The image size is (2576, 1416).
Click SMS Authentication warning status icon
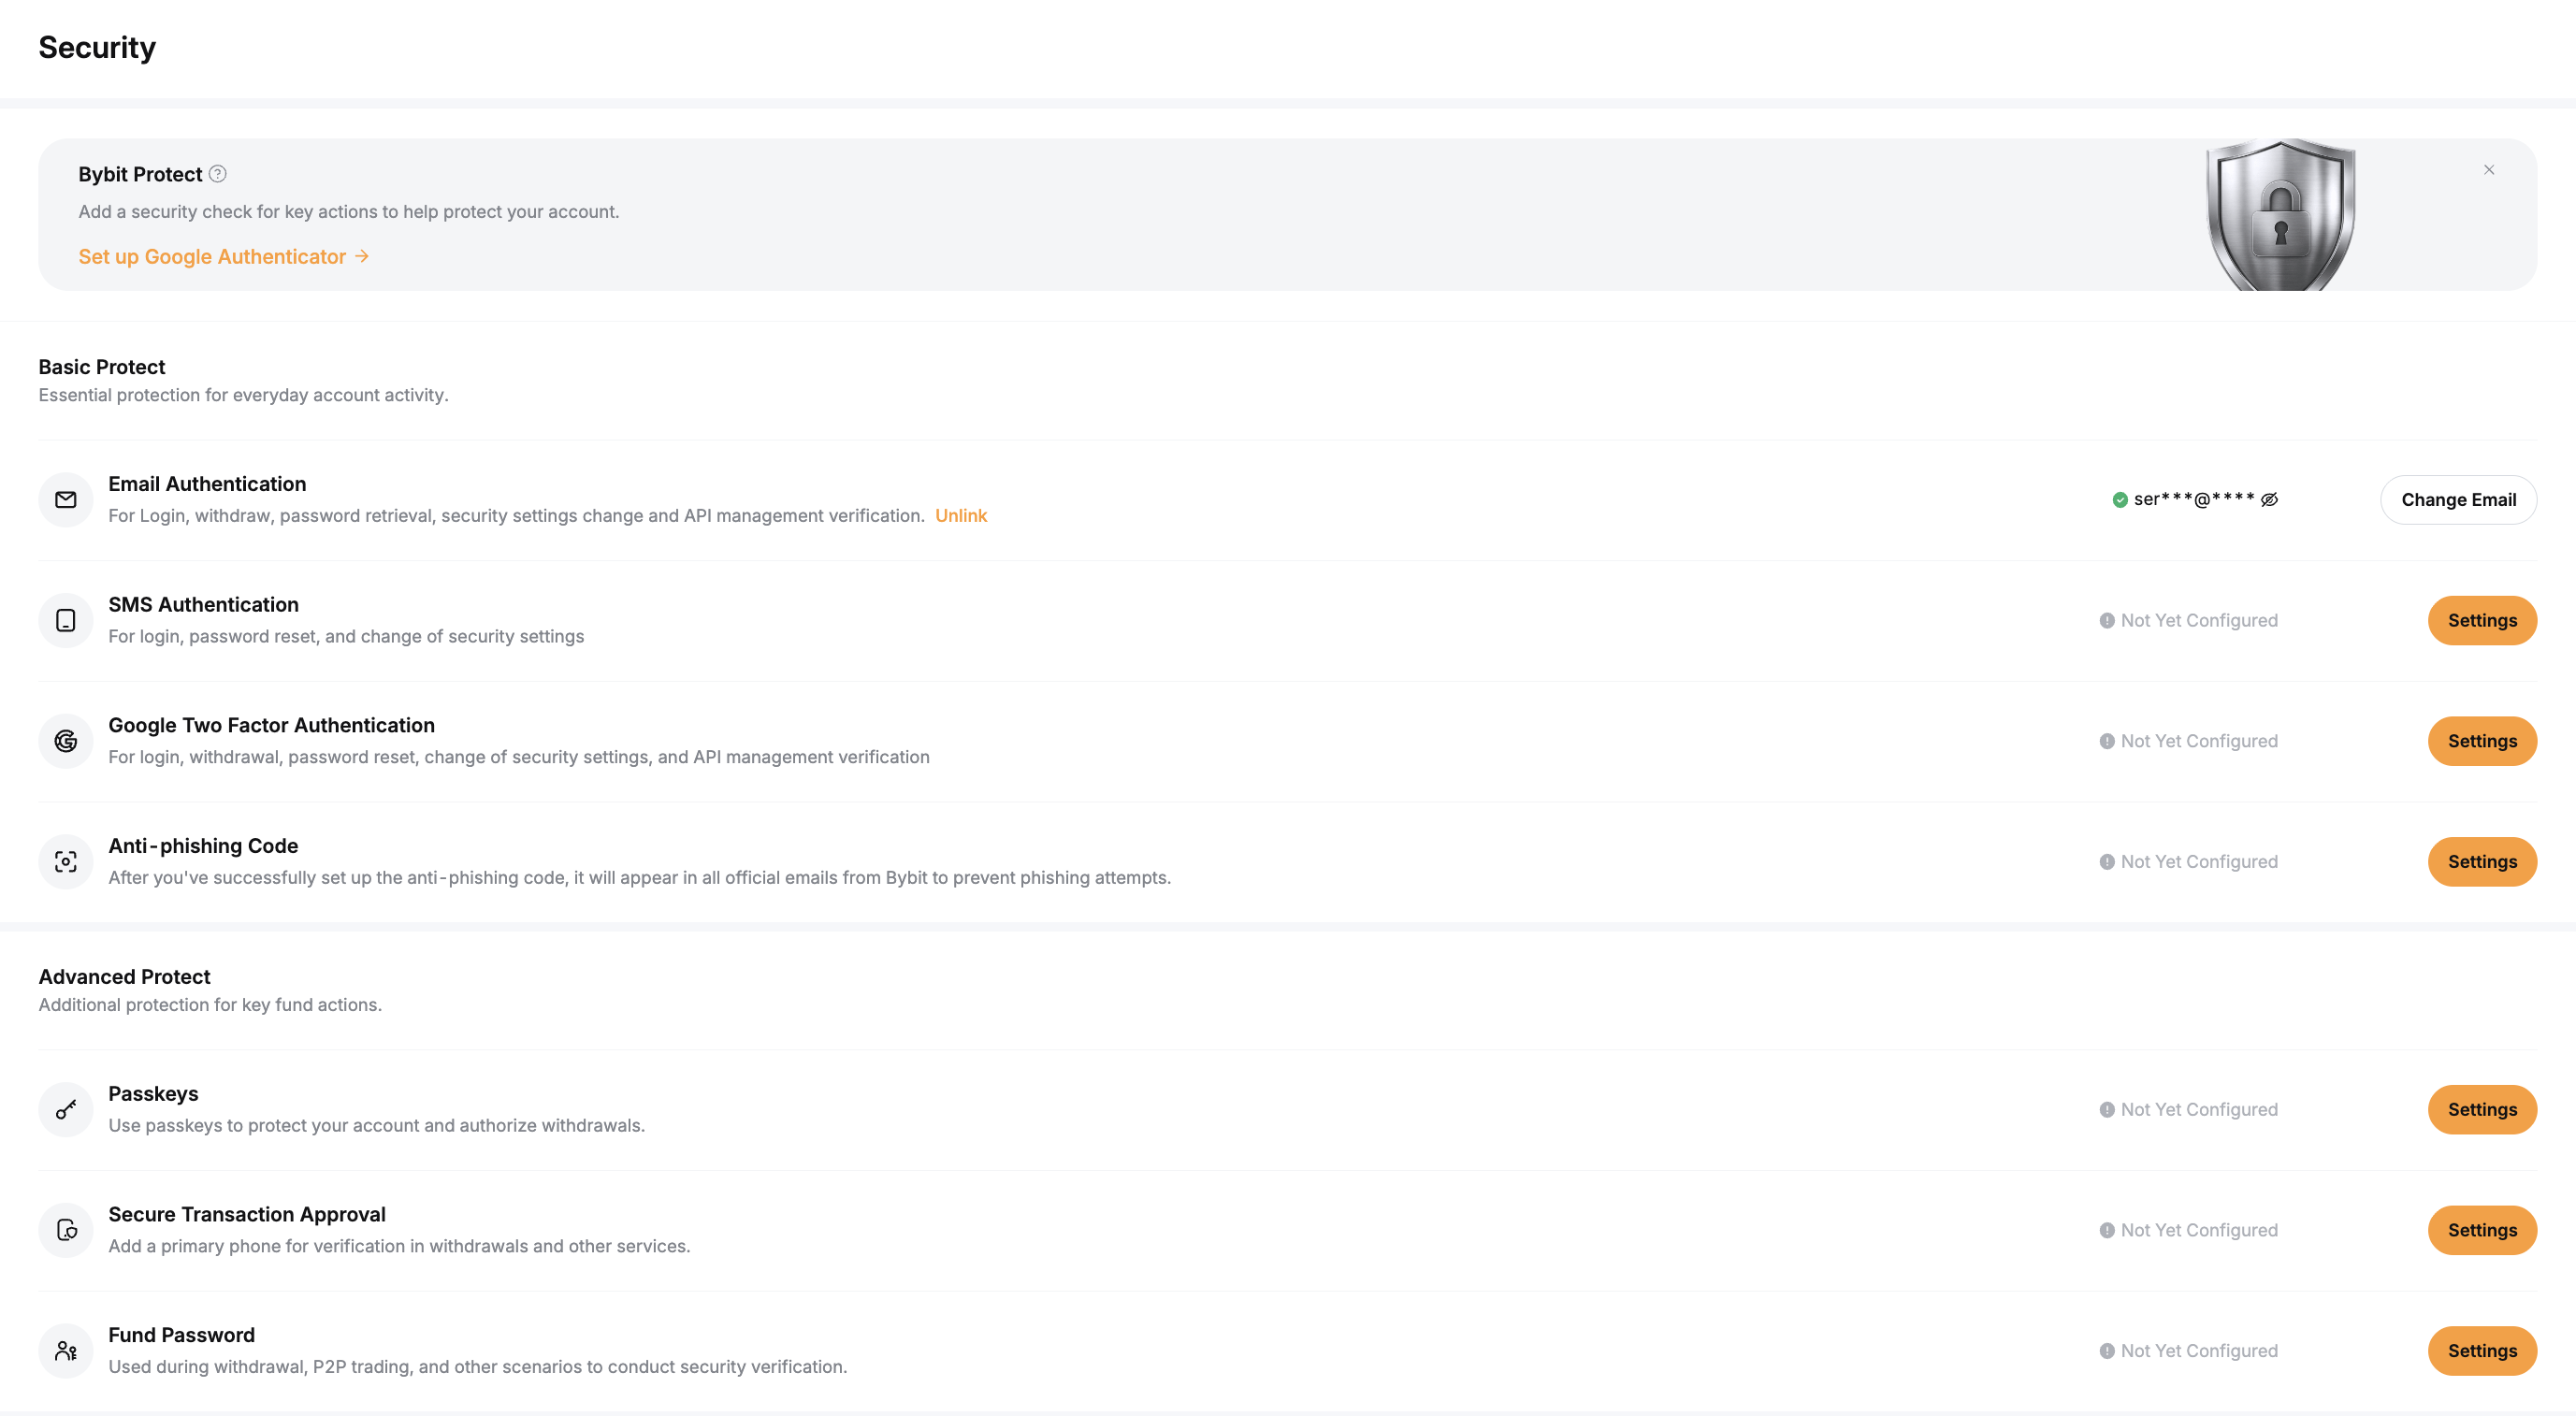pyautogui.click(x=2107, y=621)
